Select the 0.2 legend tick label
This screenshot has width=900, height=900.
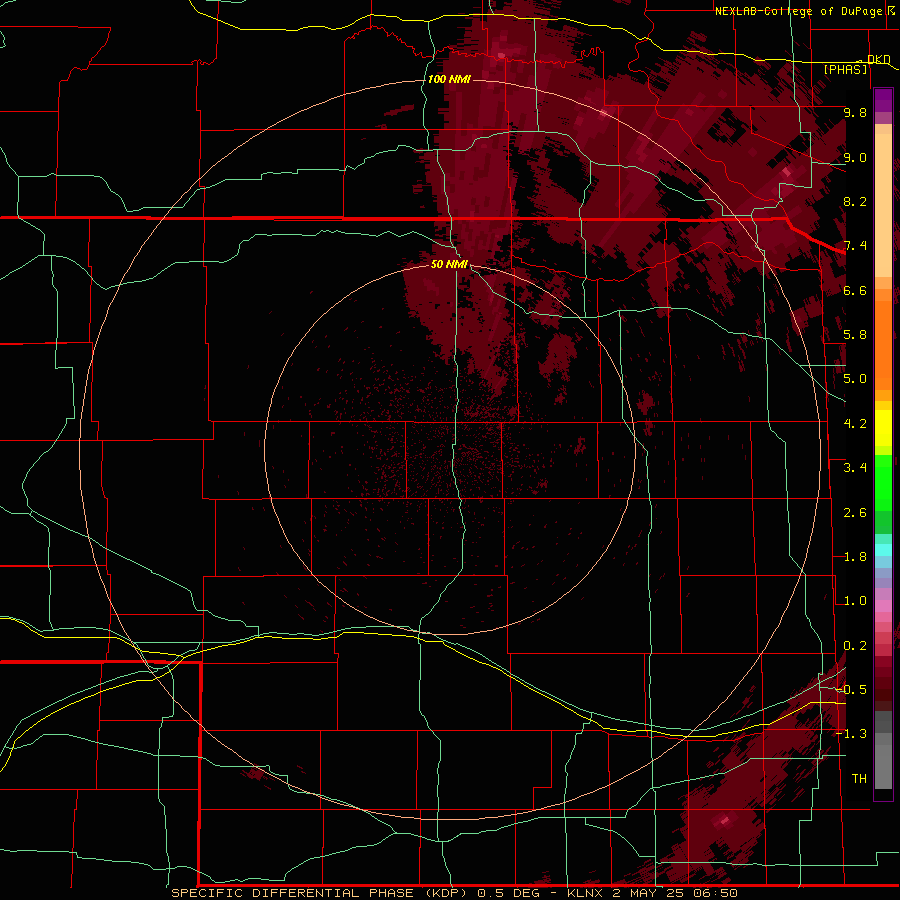(855, 646)
